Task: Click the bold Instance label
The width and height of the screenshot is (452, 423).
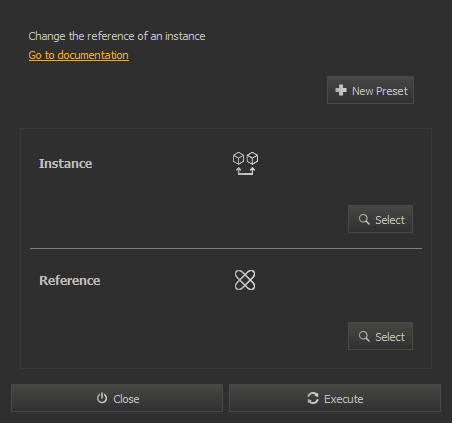Action: (x=66, y=164)
